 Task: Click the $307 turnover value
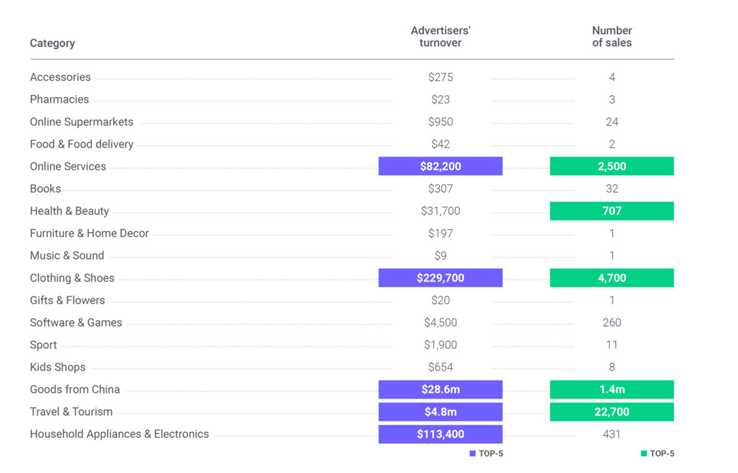[x=441, y=189]
